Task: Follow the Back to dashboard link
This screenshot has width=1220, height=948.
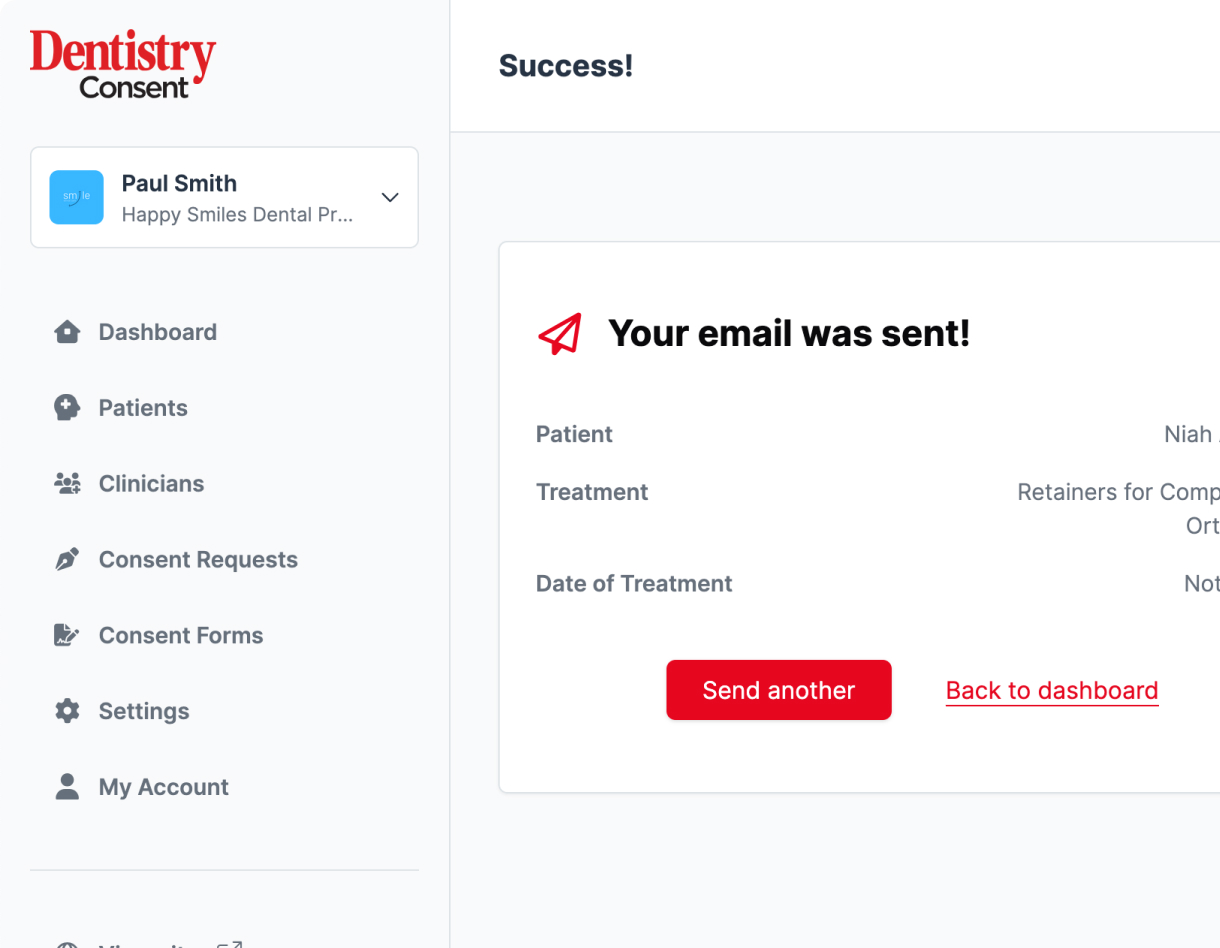Action: click(1052, 690)
